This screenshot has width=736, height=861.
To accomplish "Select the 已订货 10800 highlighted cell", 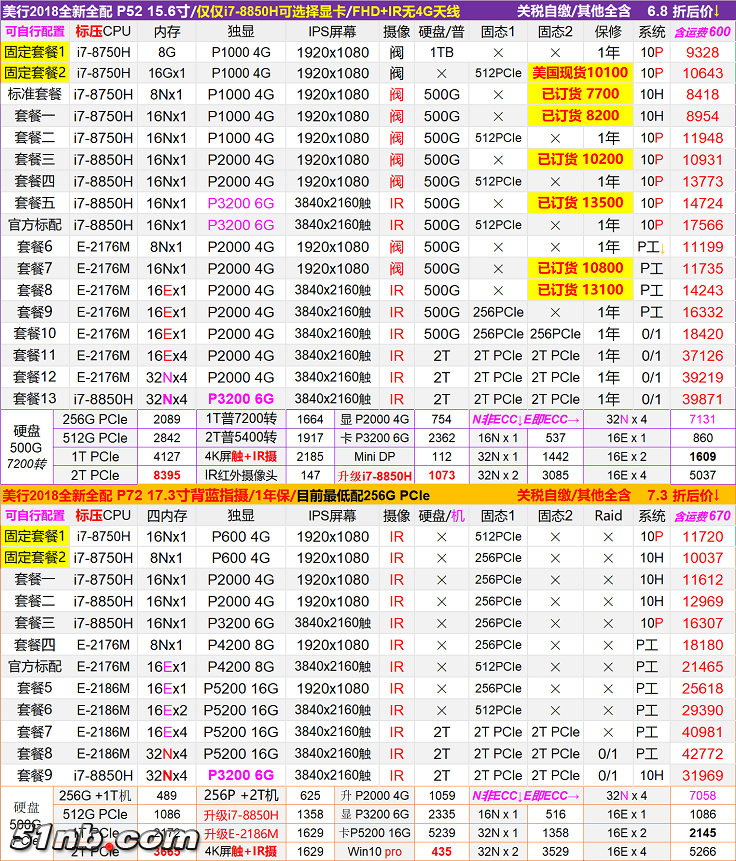I will pyautogui.click(x=579, y=268).
